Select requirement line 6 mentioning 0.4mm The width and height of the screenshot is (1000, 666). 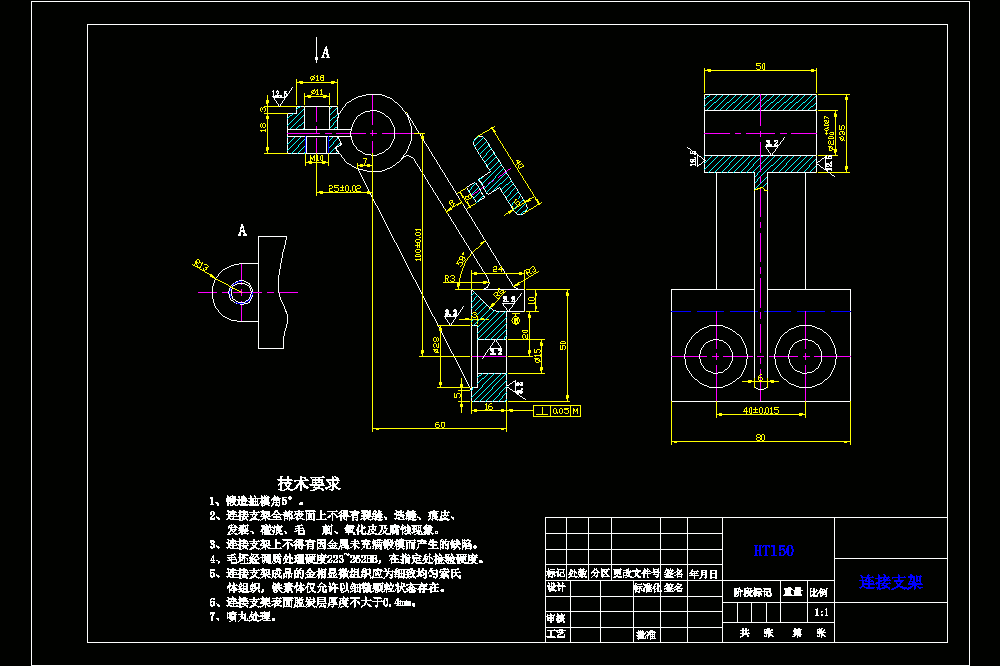coord(313,602)
